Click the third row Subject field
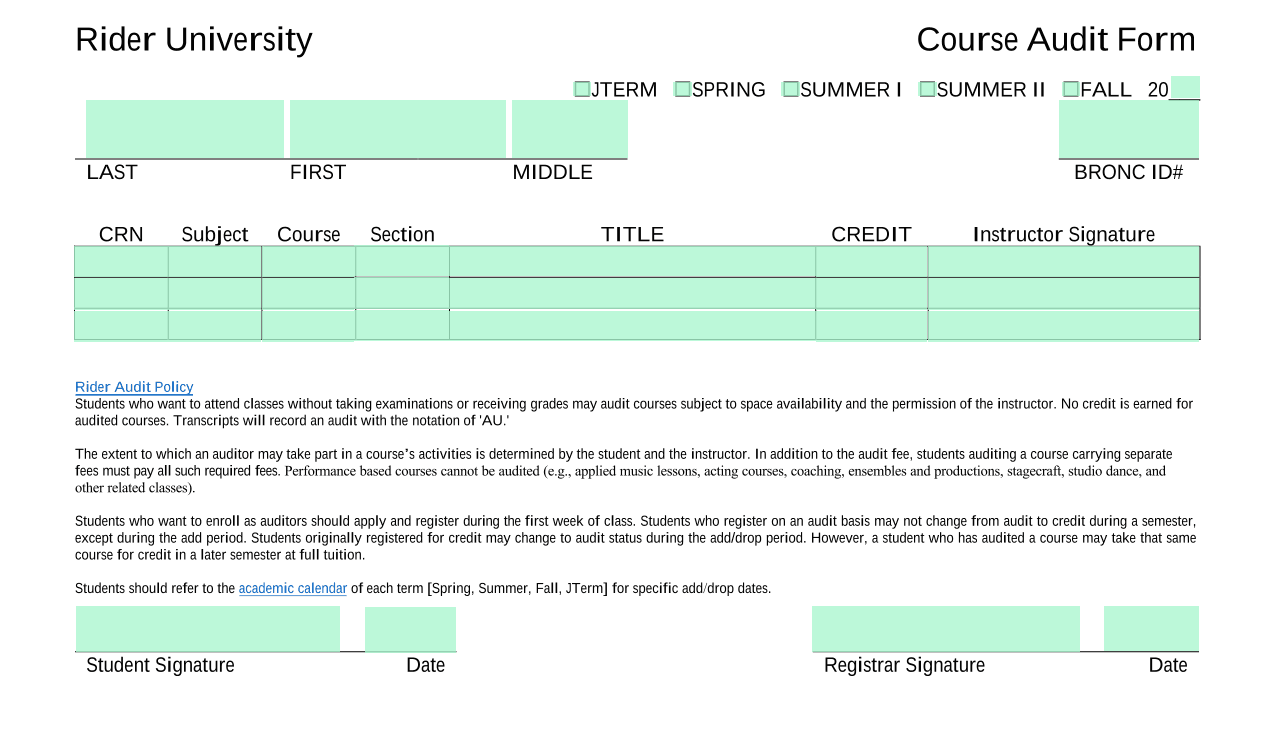This screenshot has width=1275, height=750. pyautogui.click(x=215, y=325)
